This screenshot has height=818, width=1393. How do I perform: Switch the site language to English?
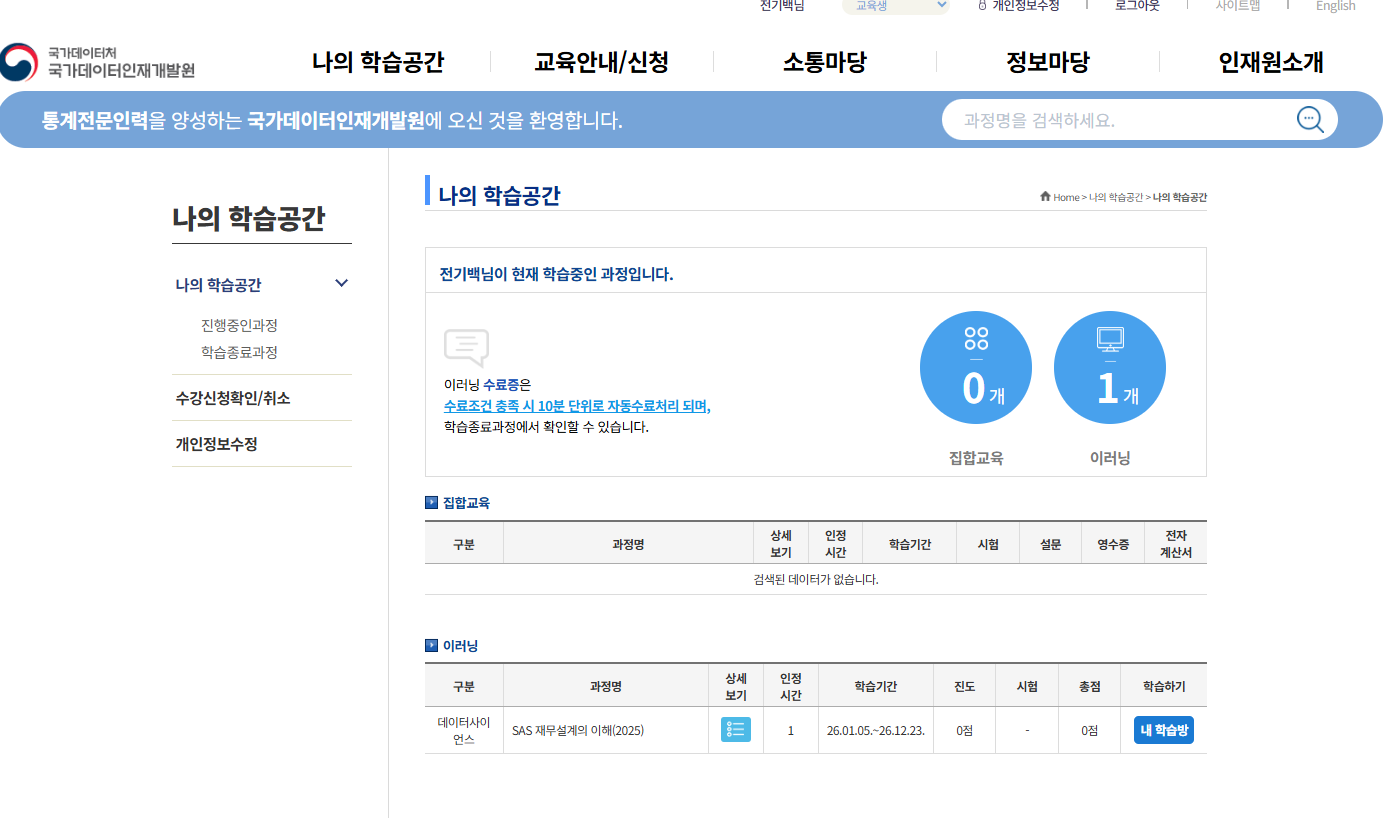[1335, 6]
